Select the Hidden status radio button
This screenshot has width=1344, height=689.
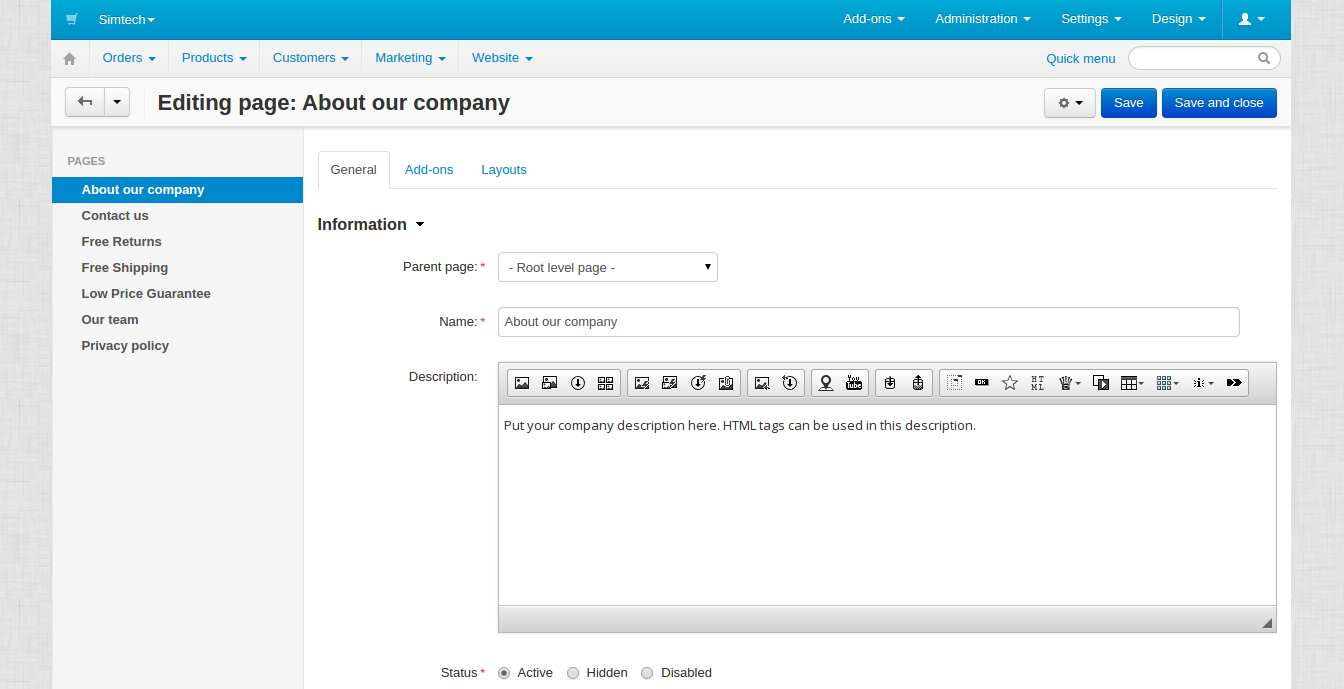click(573, 673)
